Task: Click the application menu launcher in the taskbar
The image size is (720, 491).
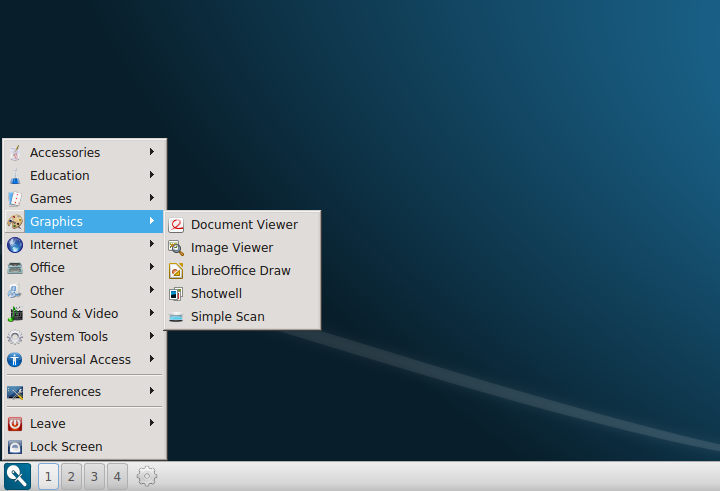Action: [x=17, y=476]
